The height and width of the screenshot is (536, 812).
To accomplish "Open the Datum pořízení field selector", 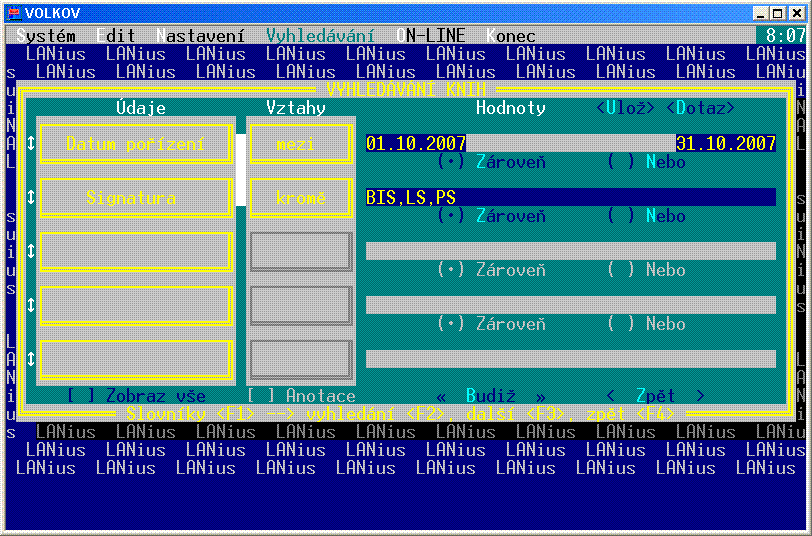I will [136, 143].
